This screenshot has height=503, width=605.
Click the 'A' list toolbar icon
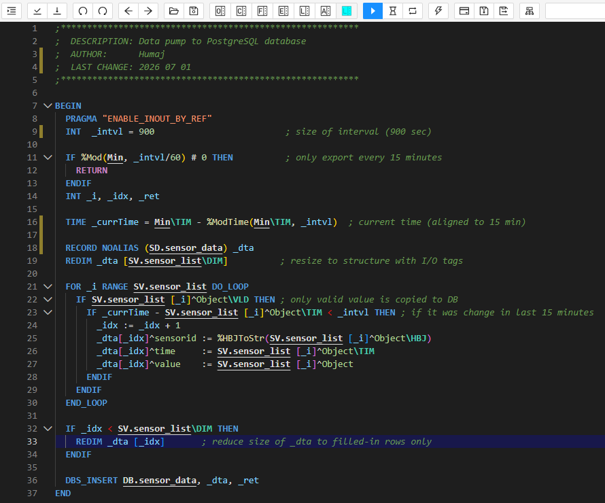[326, 11]
